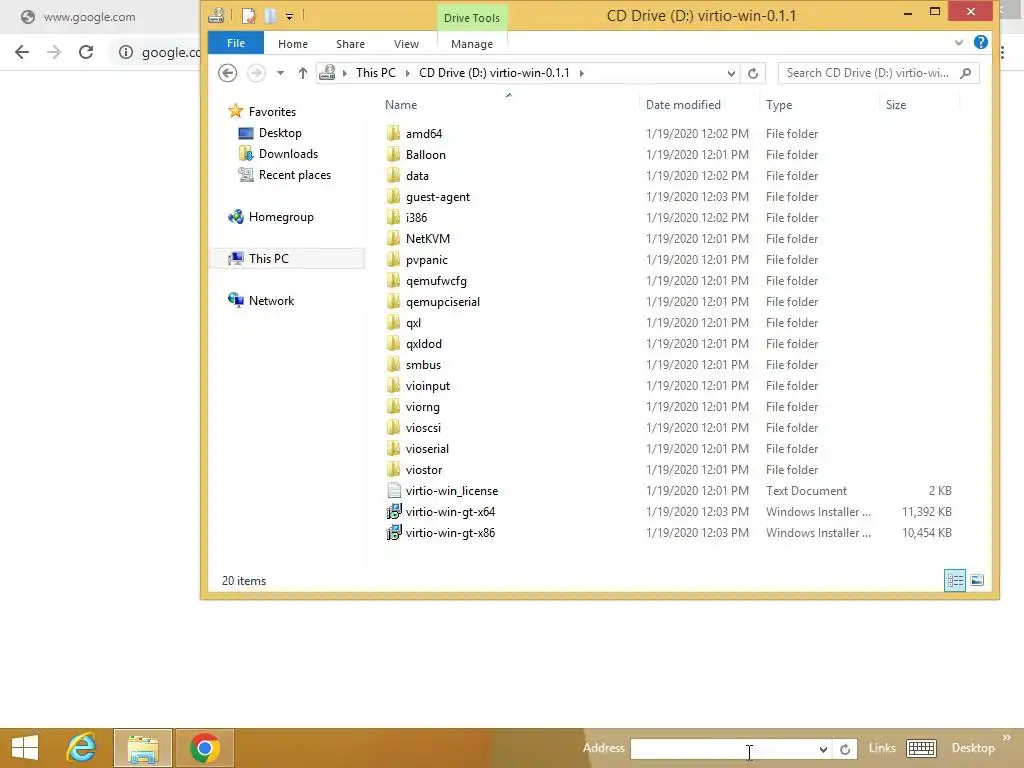
Task: Select the virtio-win-gt-x86 installer icon
Action: (x=394, y=532)
